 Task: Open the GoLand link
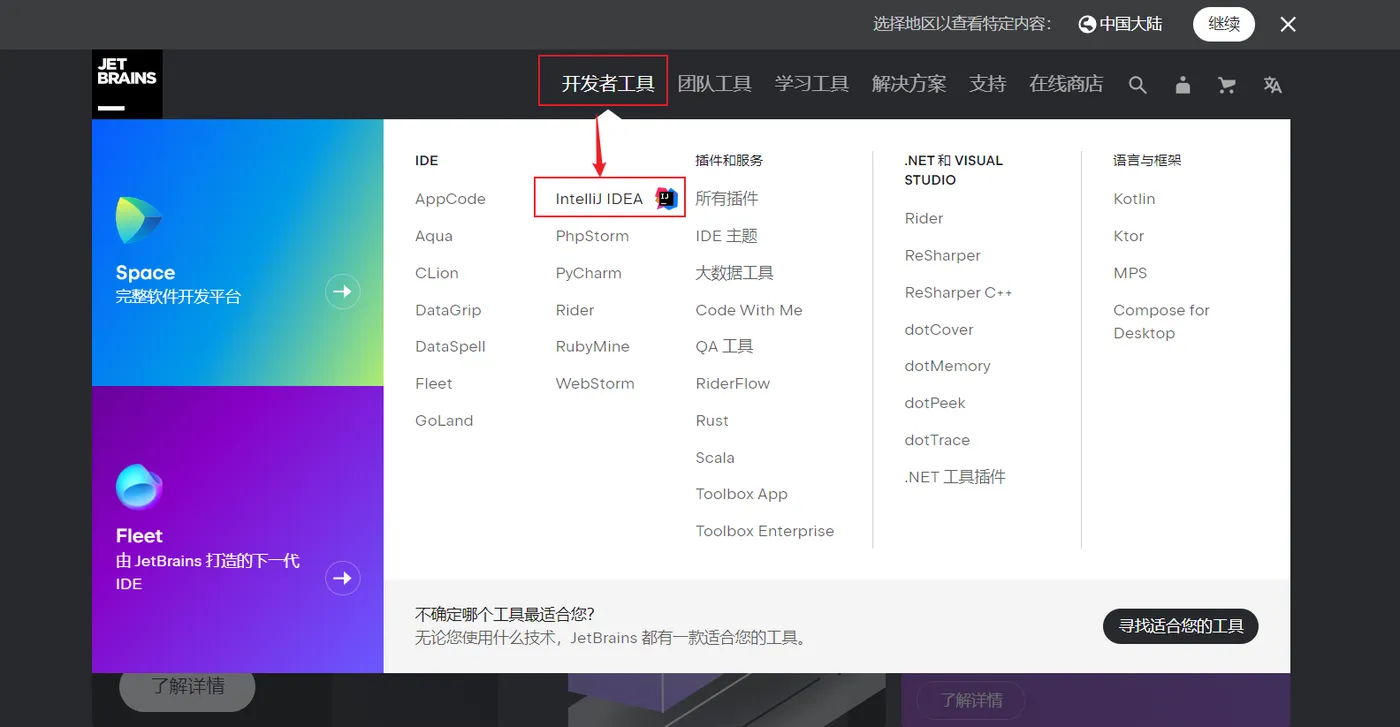444,421
